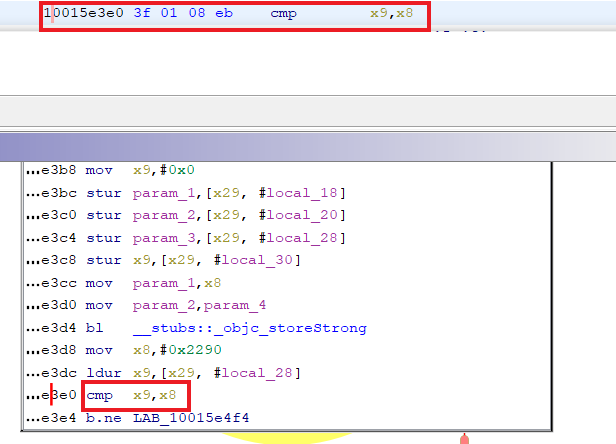The height and width of the screenshot is (444, 616).
Task: Select the stur param_3 local_28 instruction
Action: click(x=185, y=238)
